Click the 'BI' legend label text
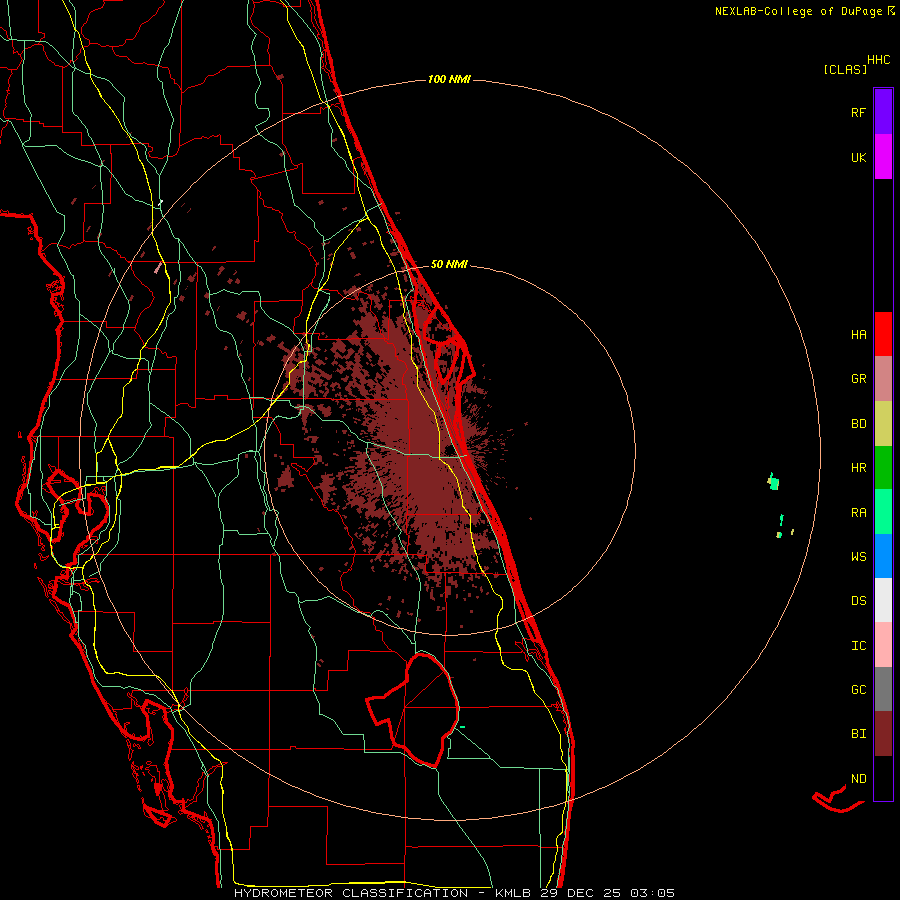Screen dimensions: 900x900 pyautogui.click(x=858, y=734)
